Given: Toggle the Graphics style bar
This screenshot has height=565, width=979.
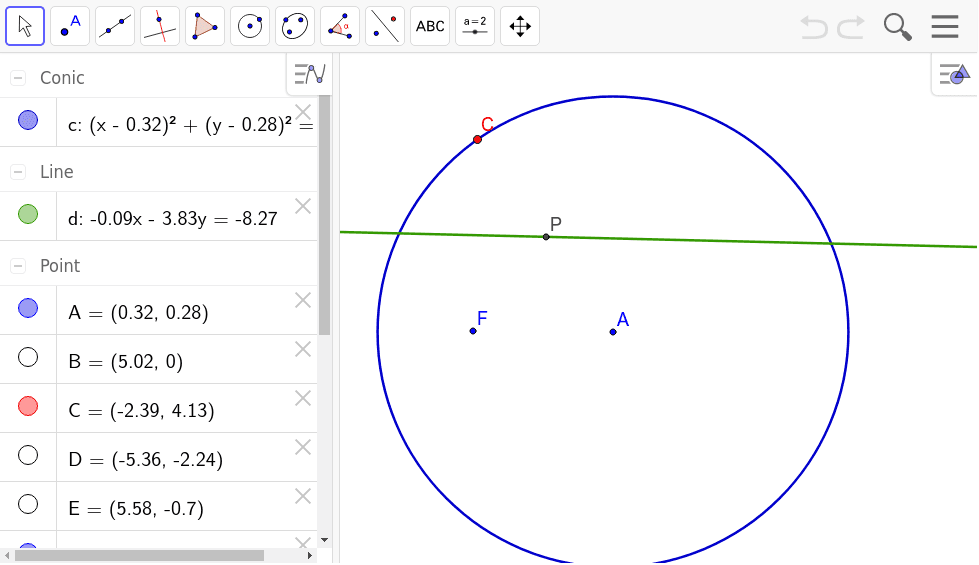Looking at the screenshot, I should (955, 74).
